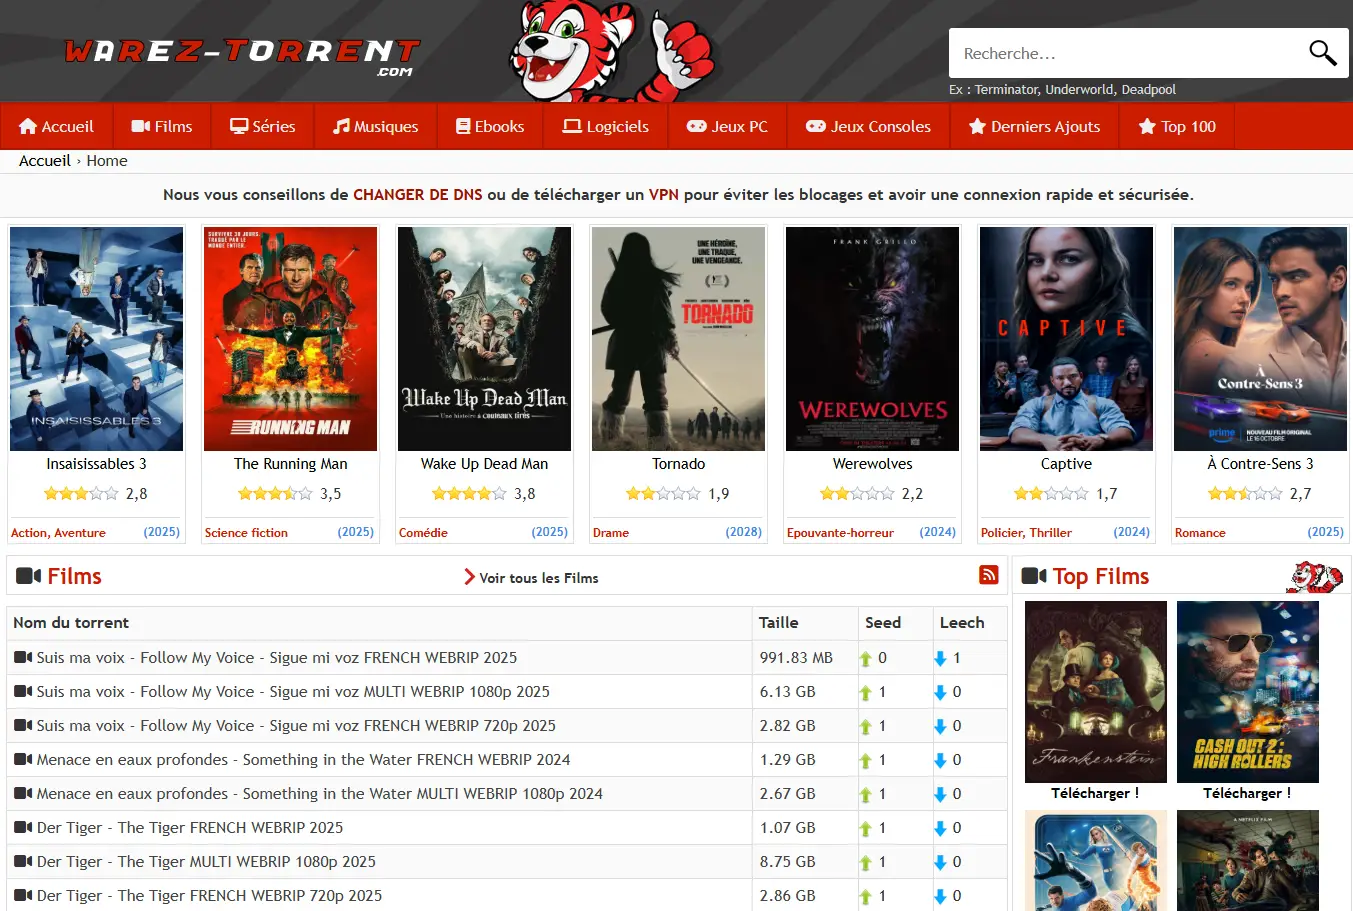Click the music note icon beside Musiques
Image resolution: width=1353 pixels, height=911 pixels.
point(342,126)
